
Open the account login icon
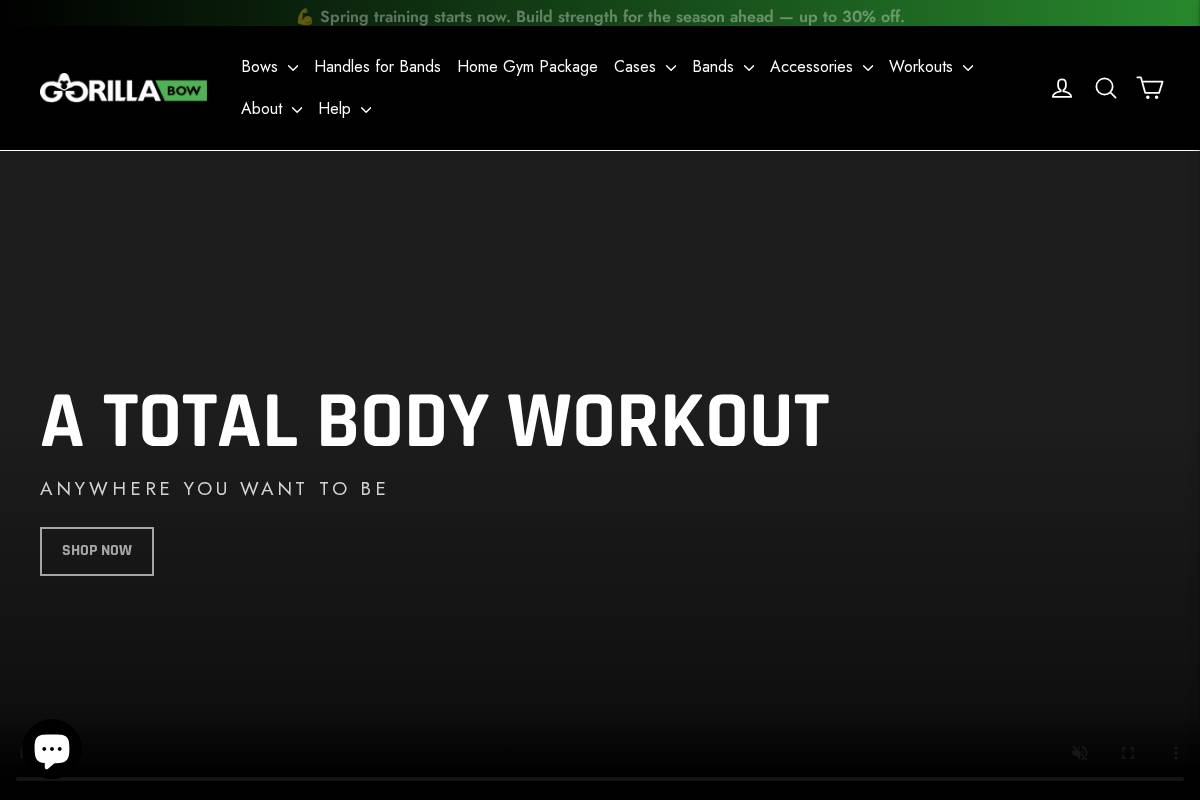(x=1062, y=88)
